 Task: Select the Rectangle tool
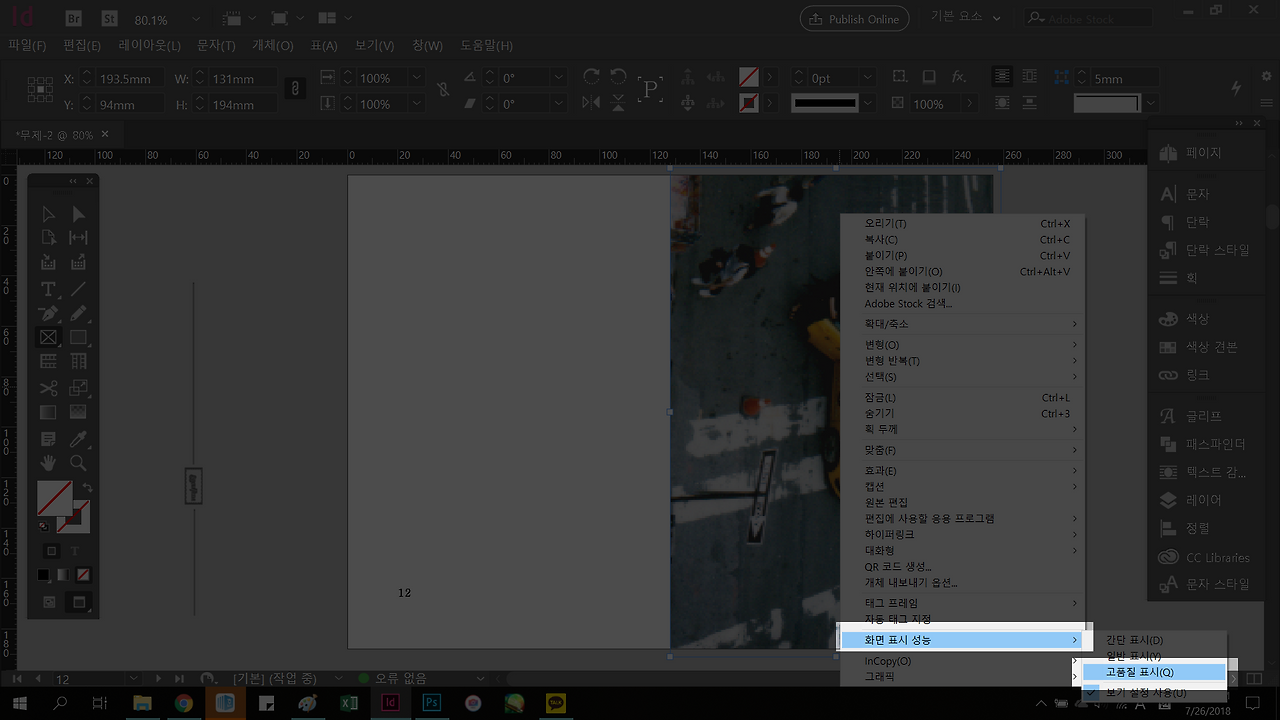pyautogui.click(x=78, y=338)
